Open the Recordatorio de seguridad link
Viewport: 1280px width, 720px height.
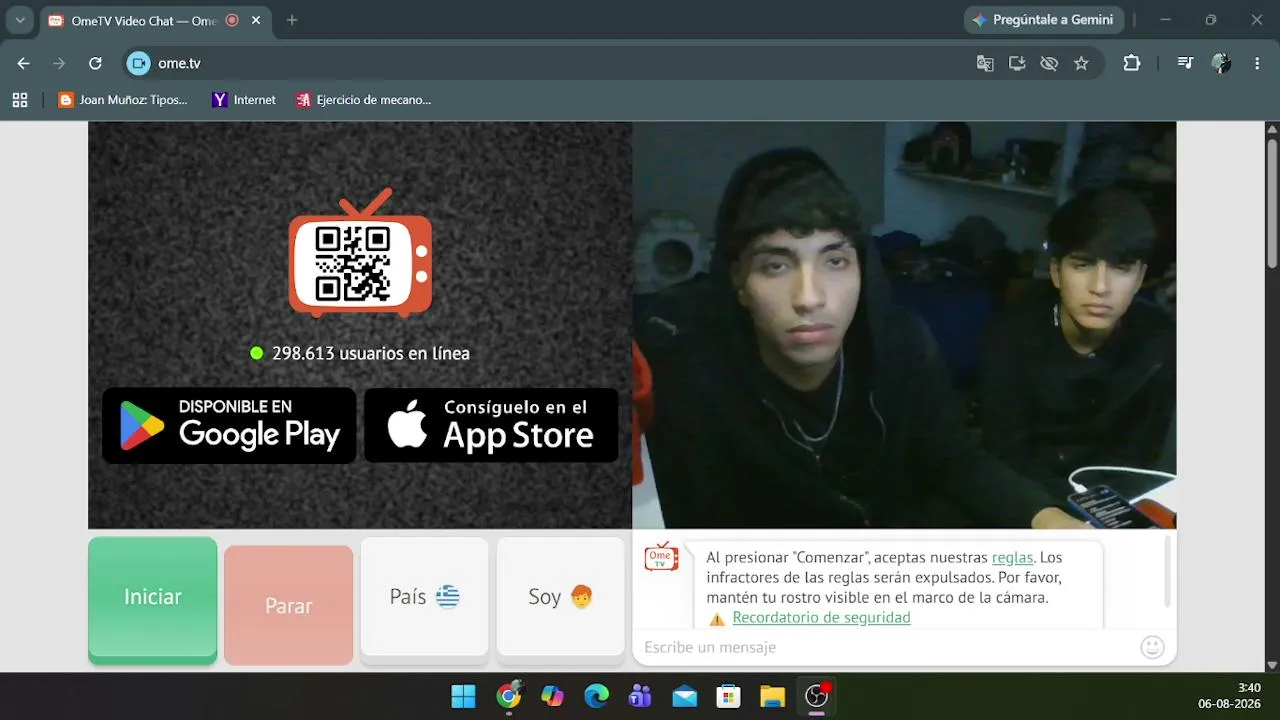[x=821, y=618]
